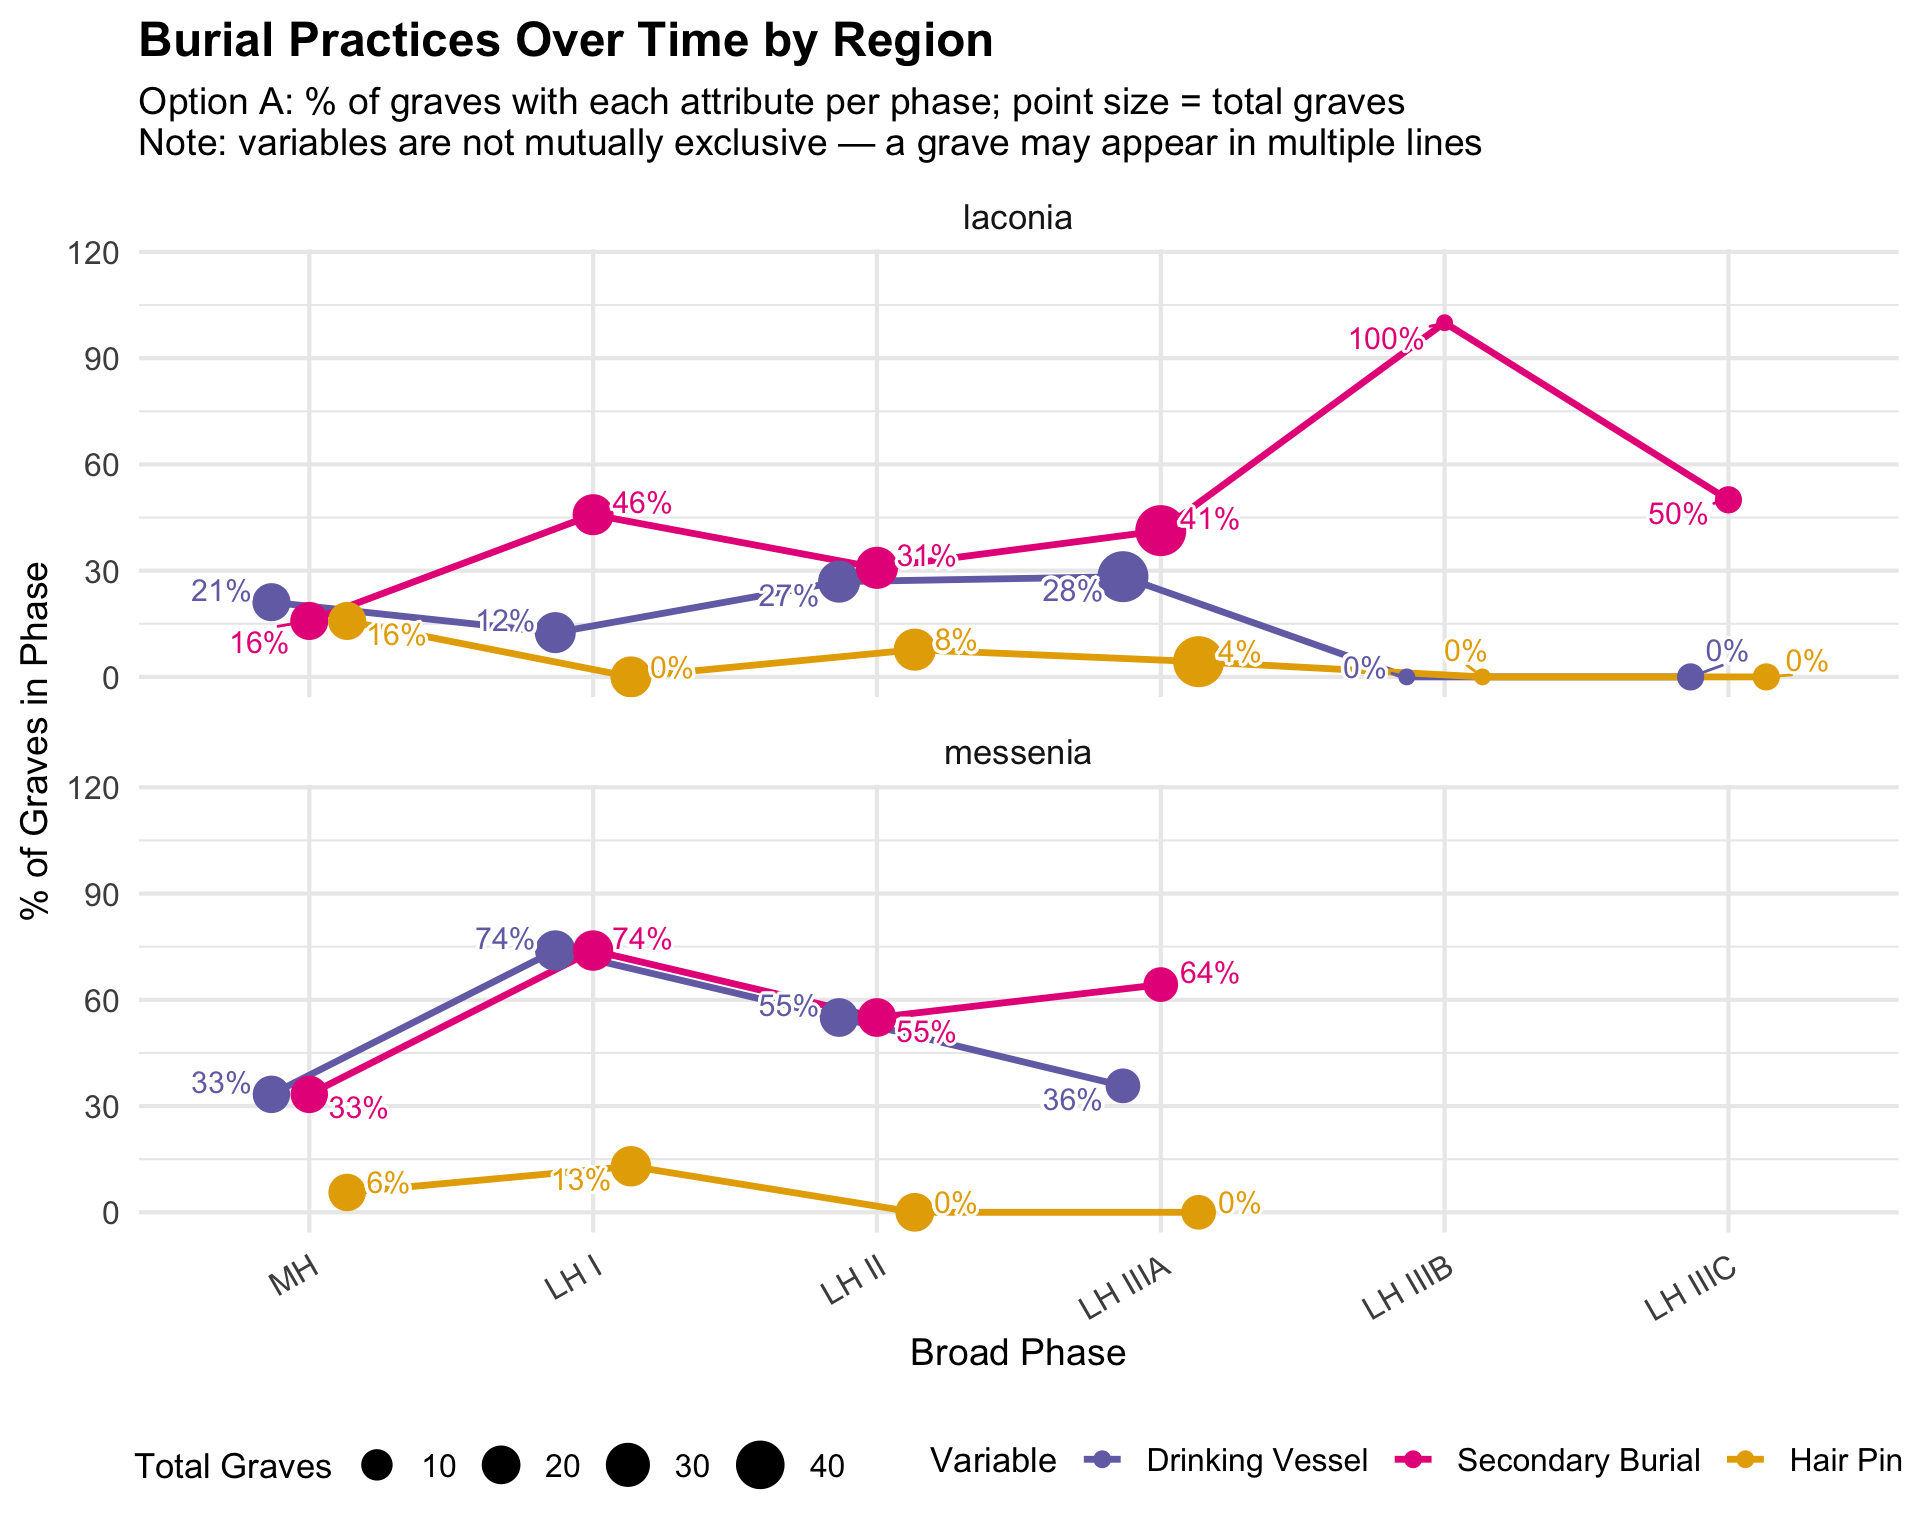Click the laconia facet title

[1017, 218]
